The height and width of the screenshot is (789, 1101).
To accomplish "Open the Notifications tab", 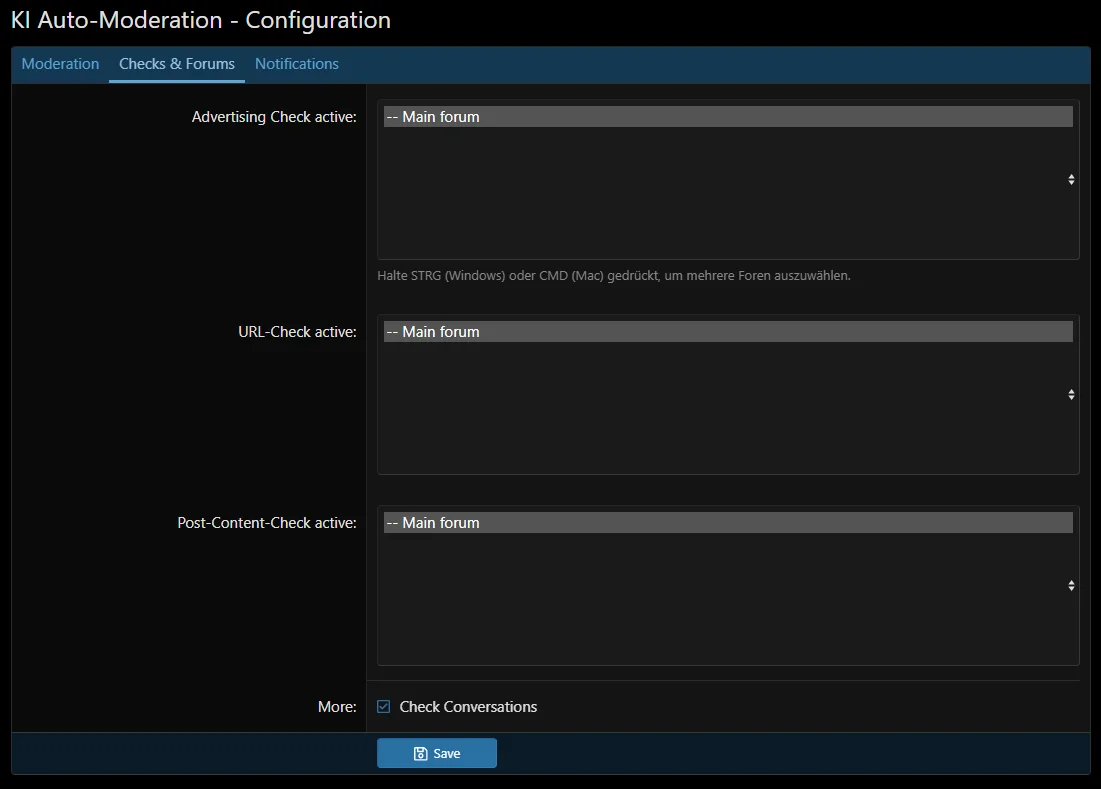I will coord(296,64).
